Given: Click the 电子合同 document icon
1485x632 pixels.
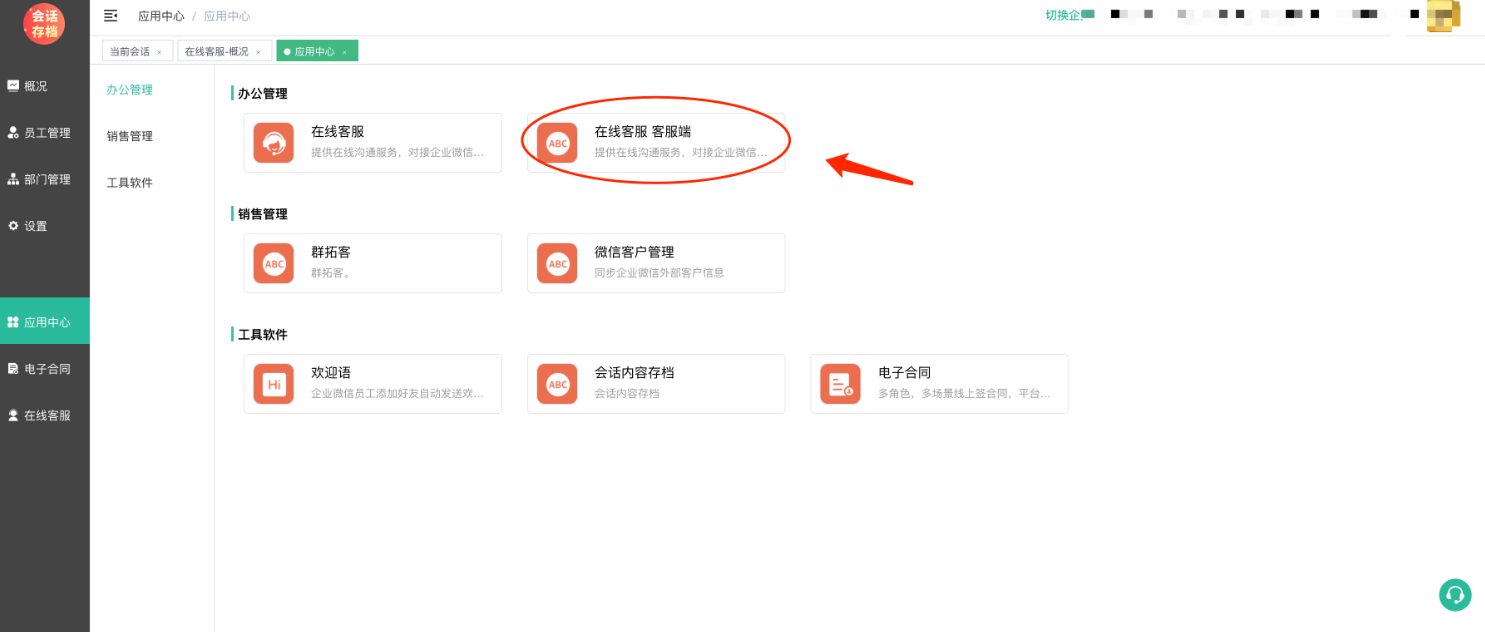Looking at the screenshot, I should (x=840, y=384).
